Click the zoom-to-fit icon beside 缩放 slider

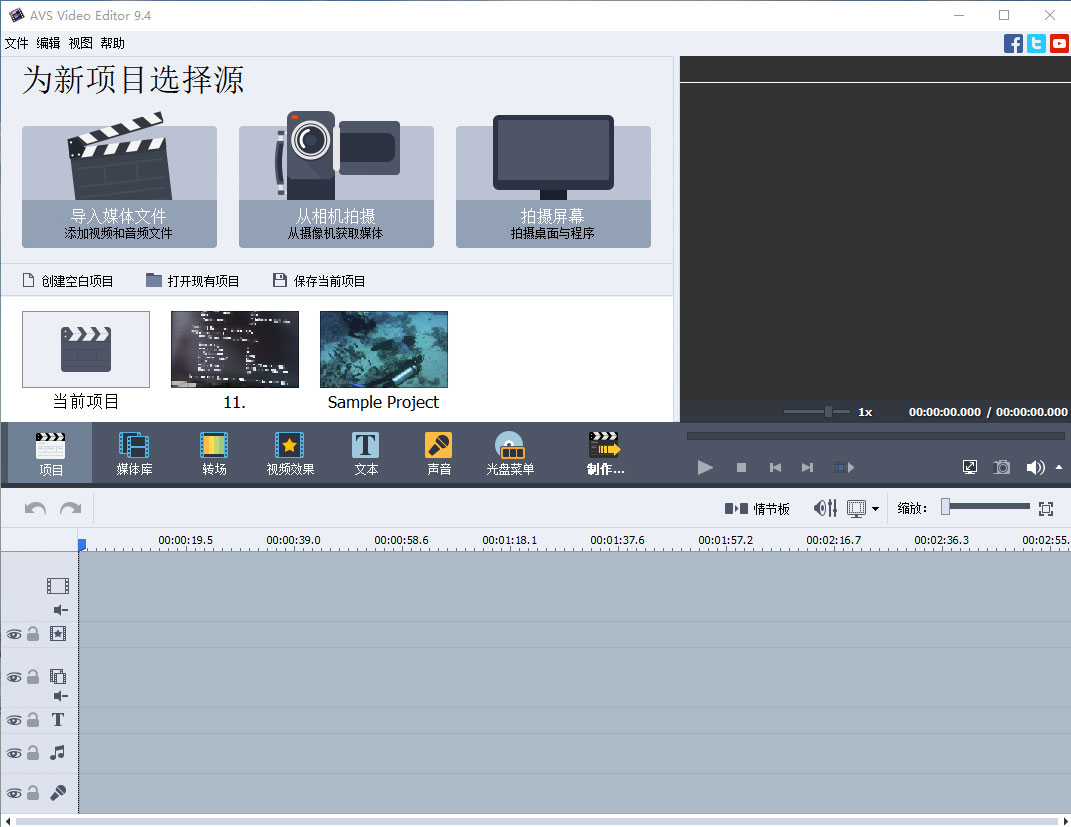[1046, 509]
